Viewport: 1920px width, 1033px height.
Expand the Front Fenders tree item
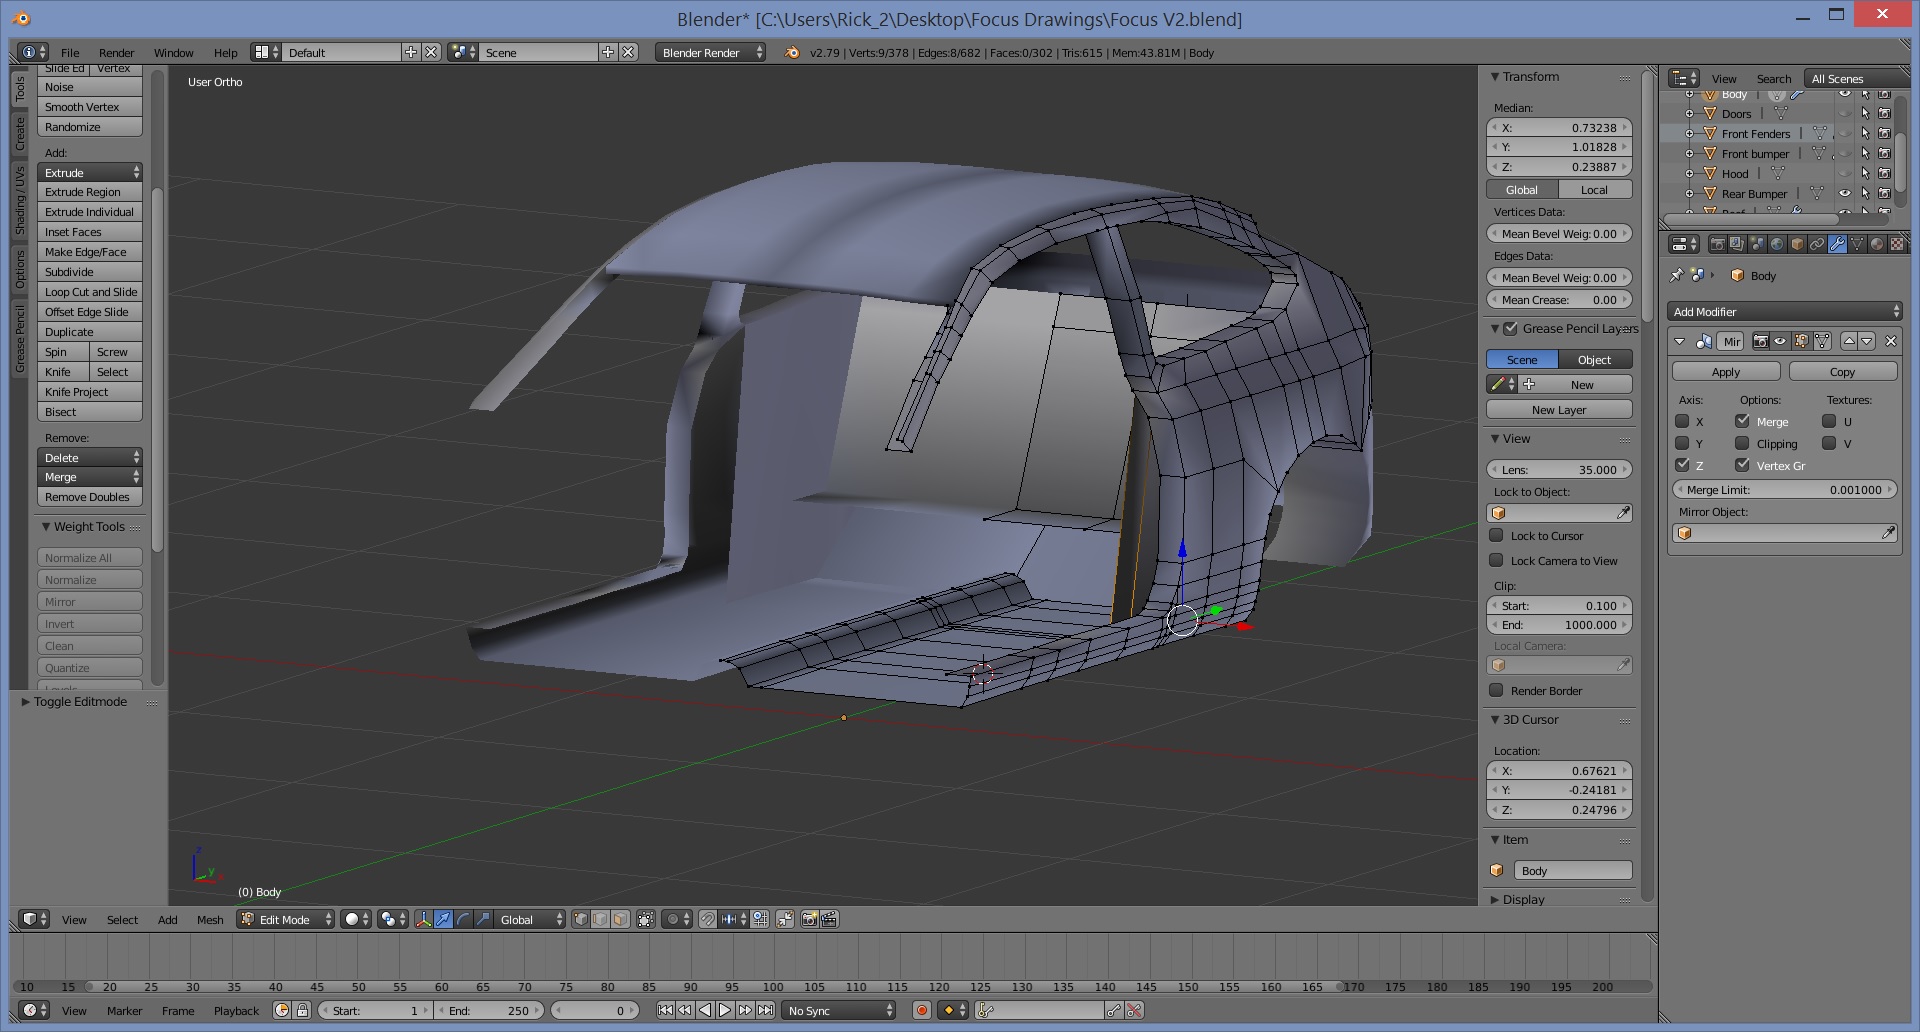(1689, 133)
